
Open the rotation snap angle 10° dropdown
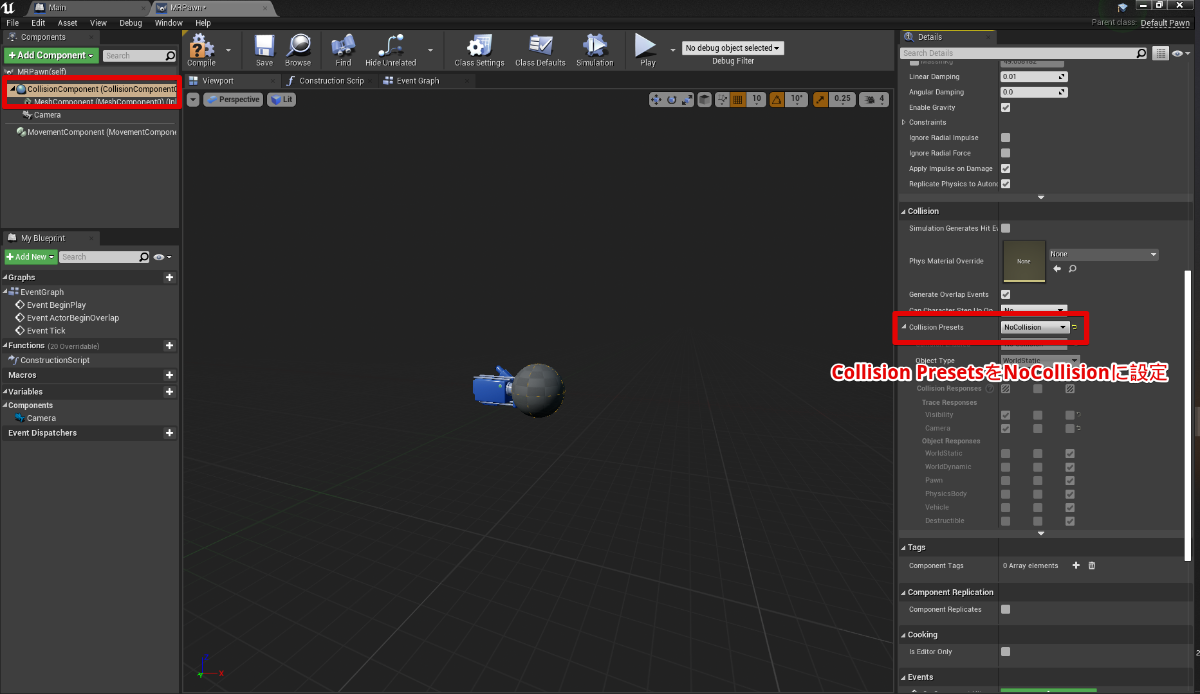(797, 99)
